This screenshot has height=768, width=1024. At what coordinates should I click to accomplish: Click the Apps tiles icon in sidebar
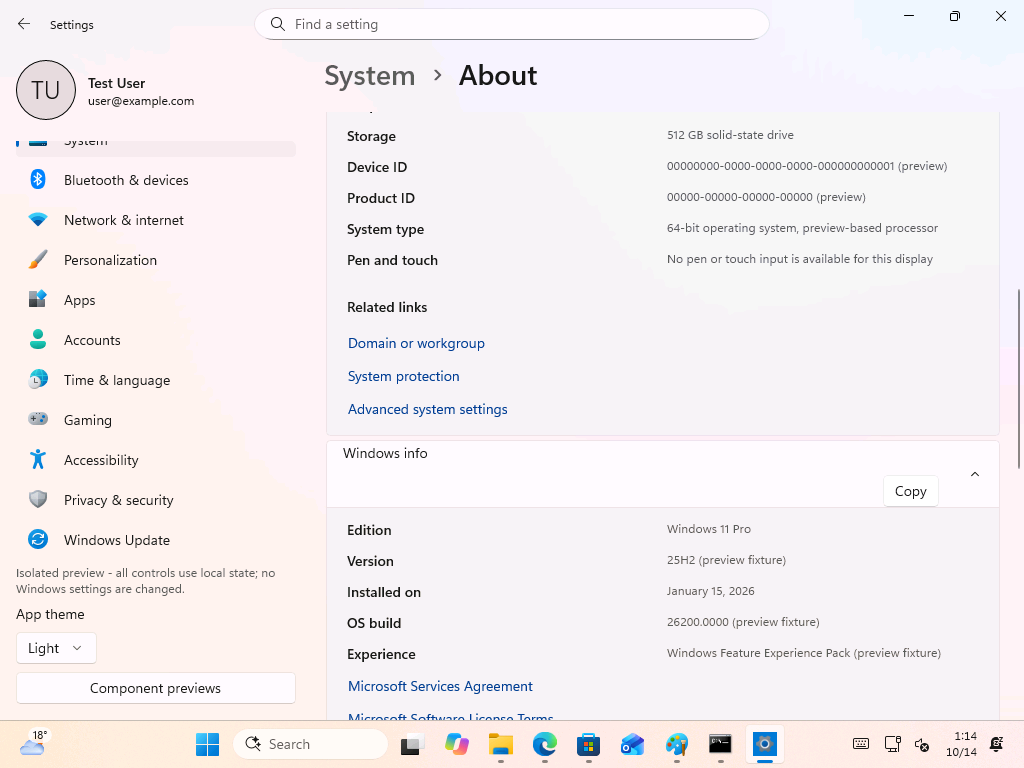pyautogui.click(x=38, y=299)
